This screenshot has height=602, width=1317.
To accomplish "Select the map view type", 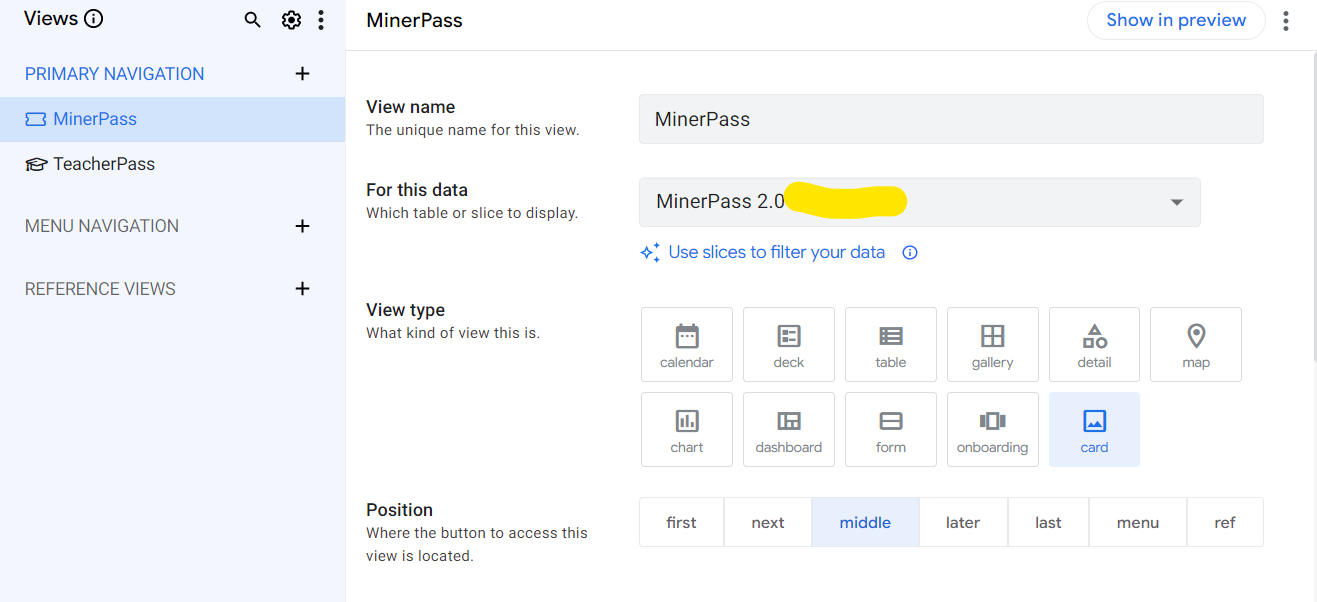I will (1196, 345).
